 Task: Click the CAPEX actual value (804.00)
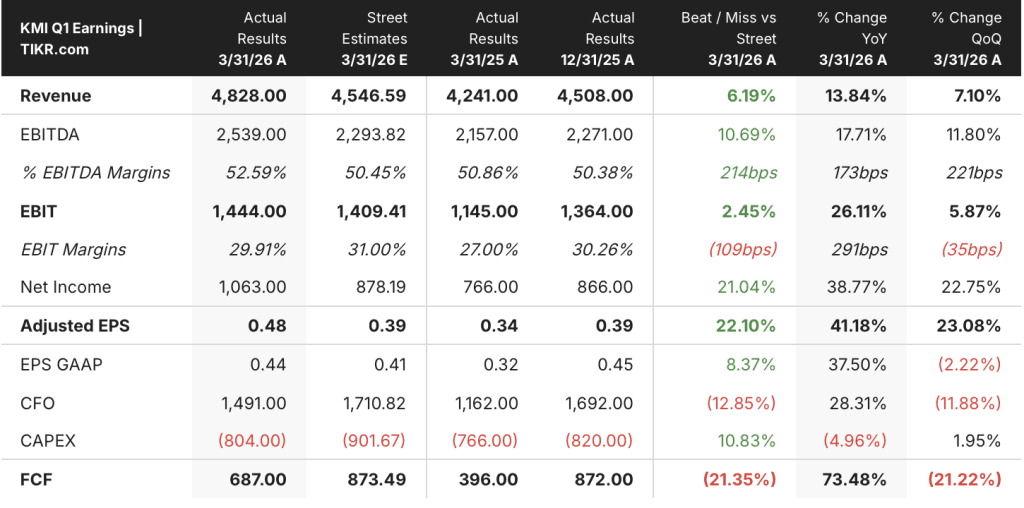[x=251, y=441]
